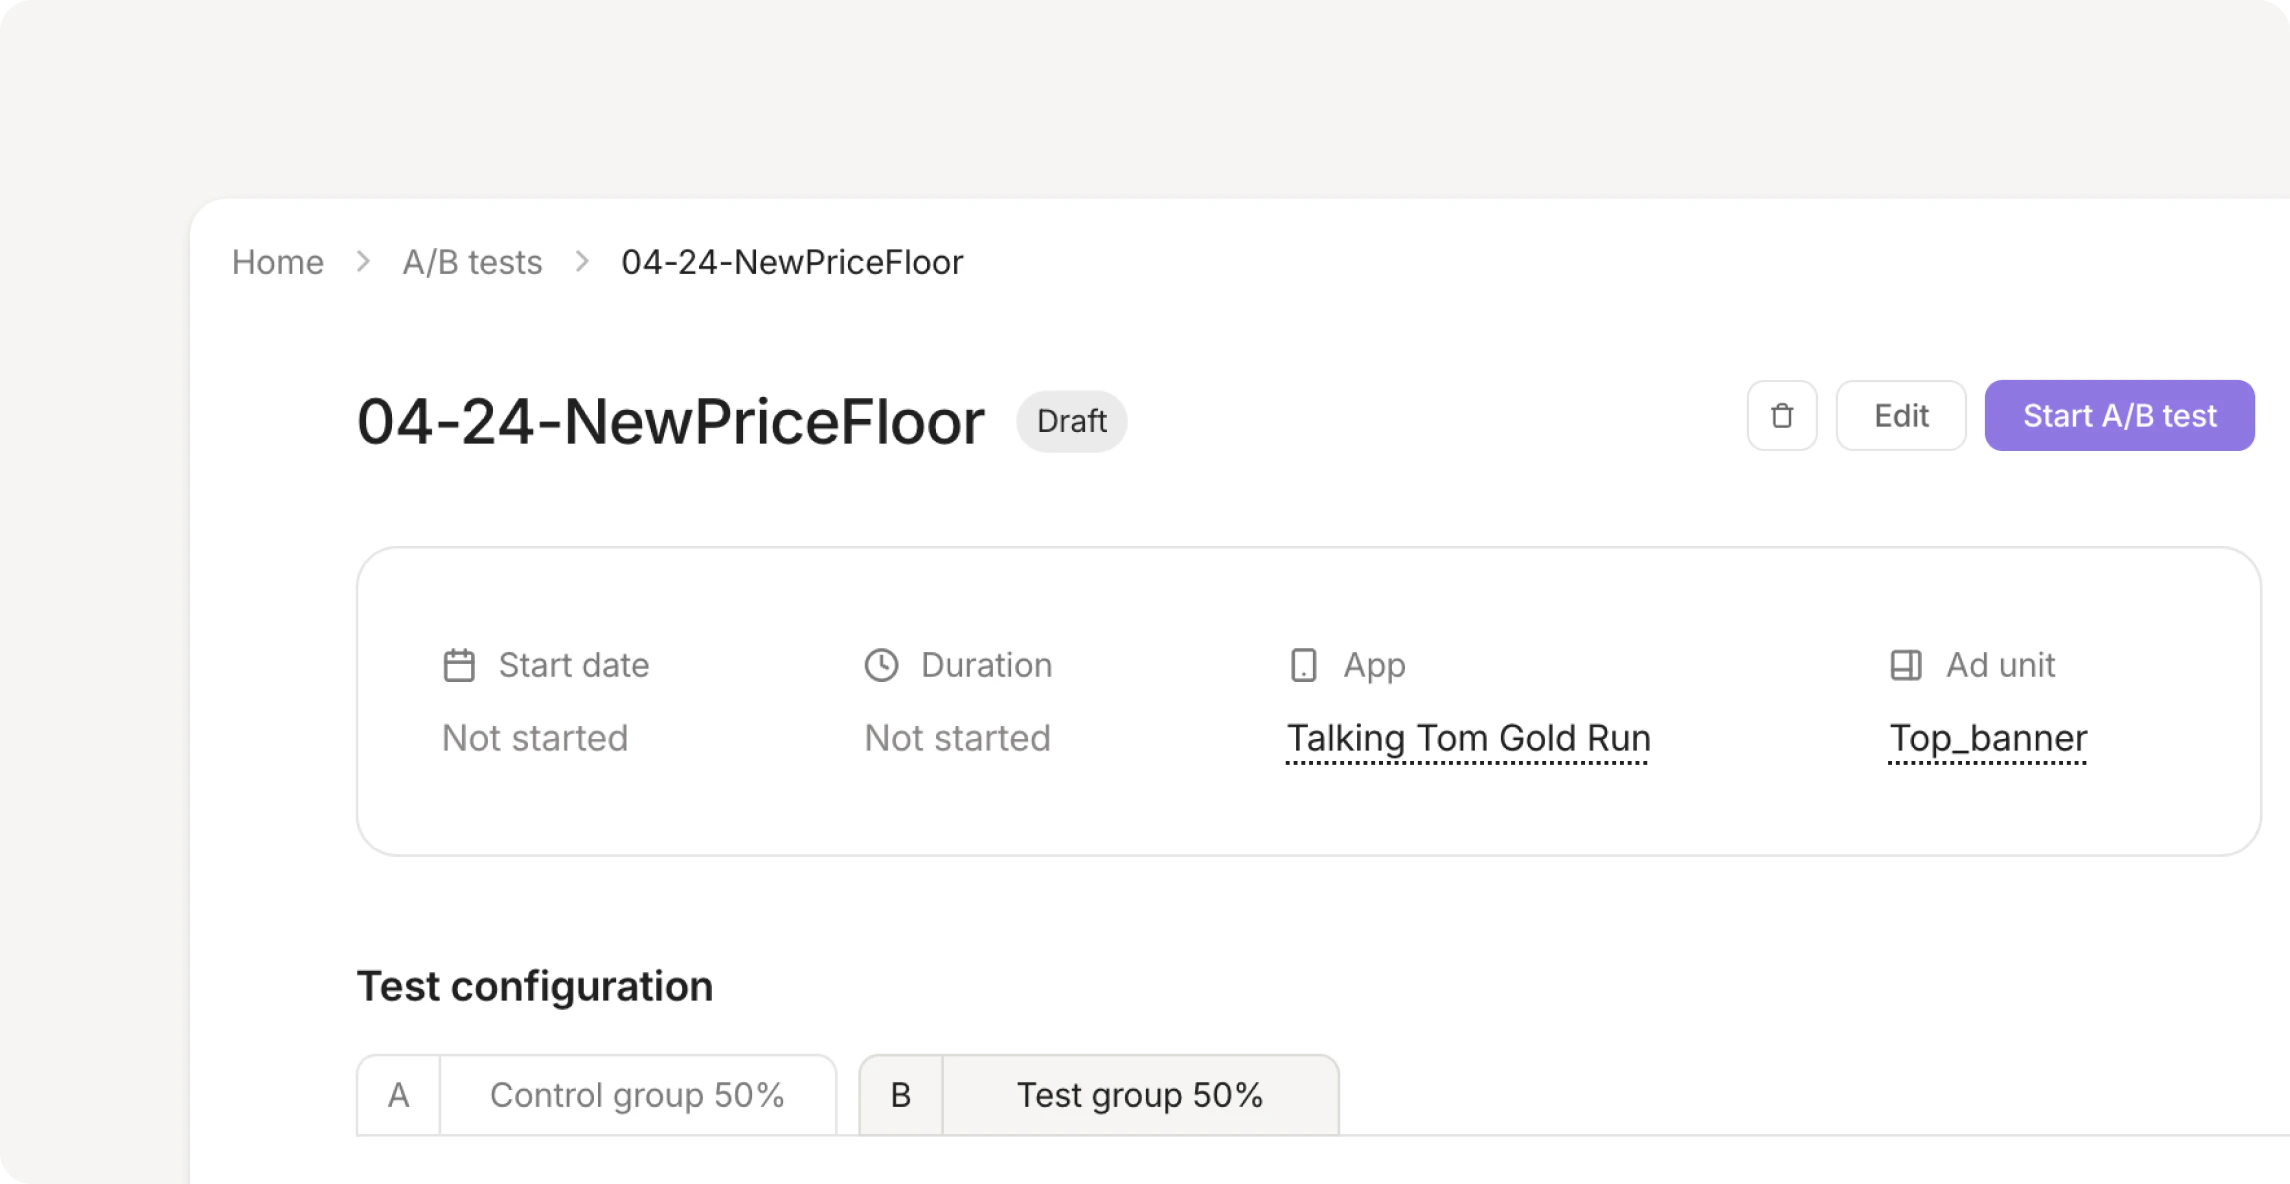
Task: Click the Edit button
Action: 1900,416
